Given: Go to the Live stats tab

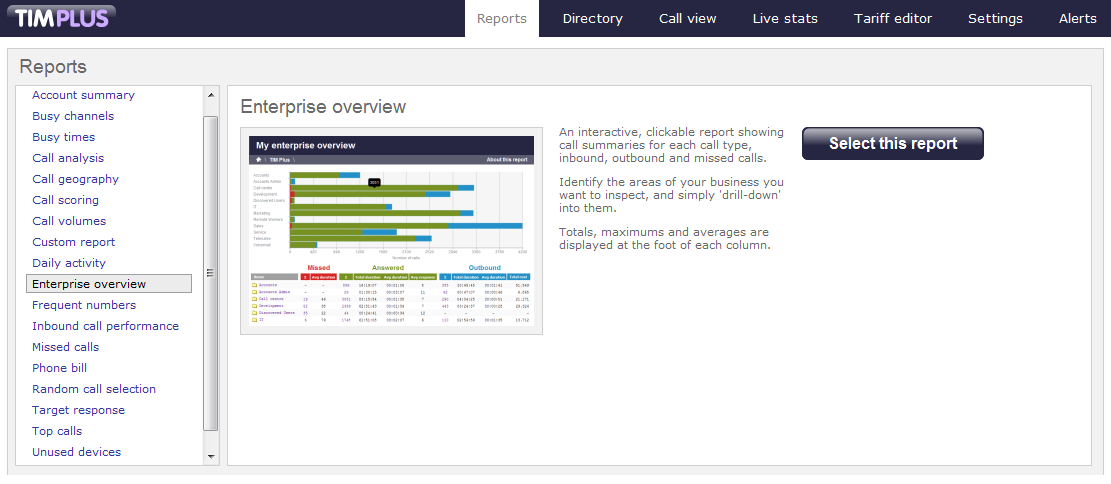Looking at the screenshot, I should (x=785, y=19).
